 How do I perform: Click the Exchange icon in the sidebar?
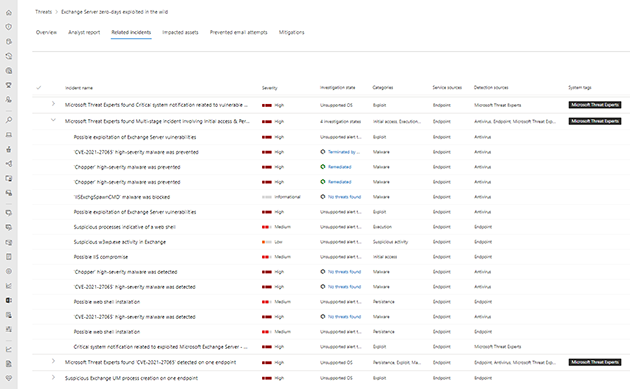coord(8,300)
